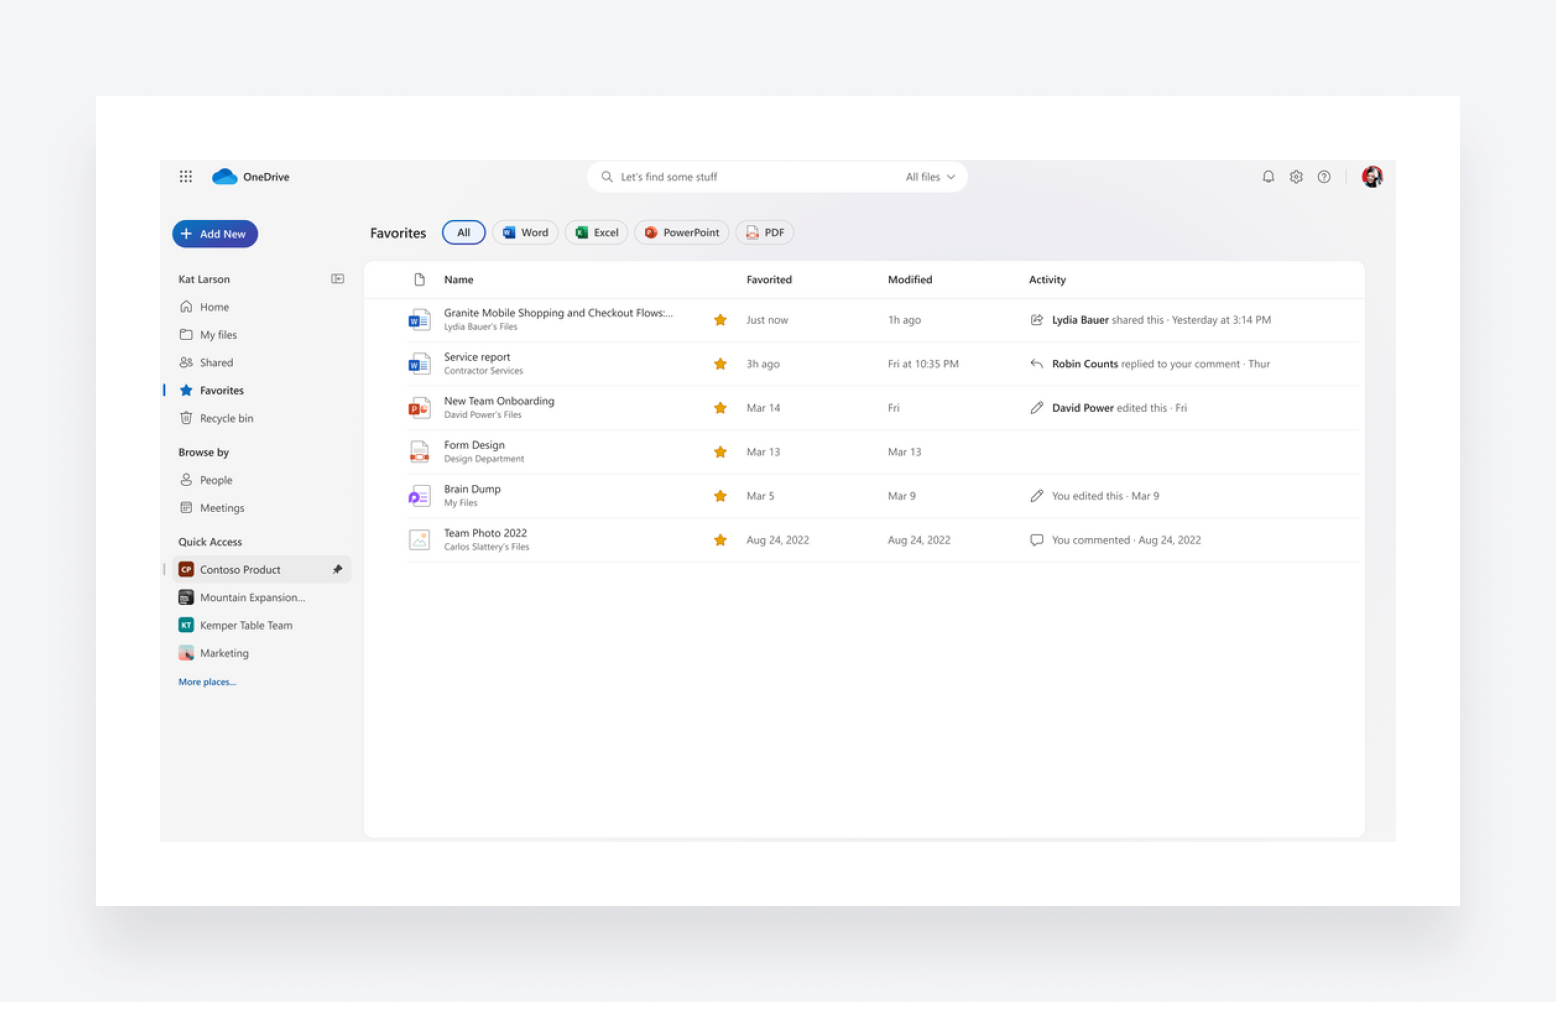Sort by the Modified column header

point(909,279)
